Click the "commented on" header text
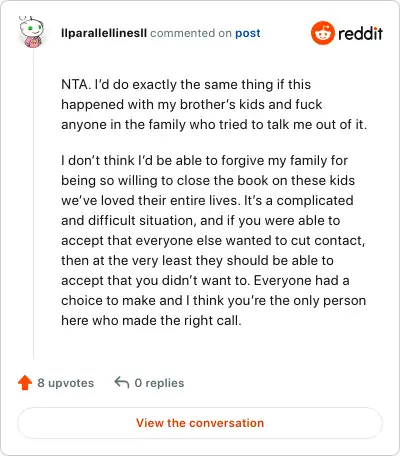The width and height of the screenshot is (400, 456). click(x=191, y=33)
